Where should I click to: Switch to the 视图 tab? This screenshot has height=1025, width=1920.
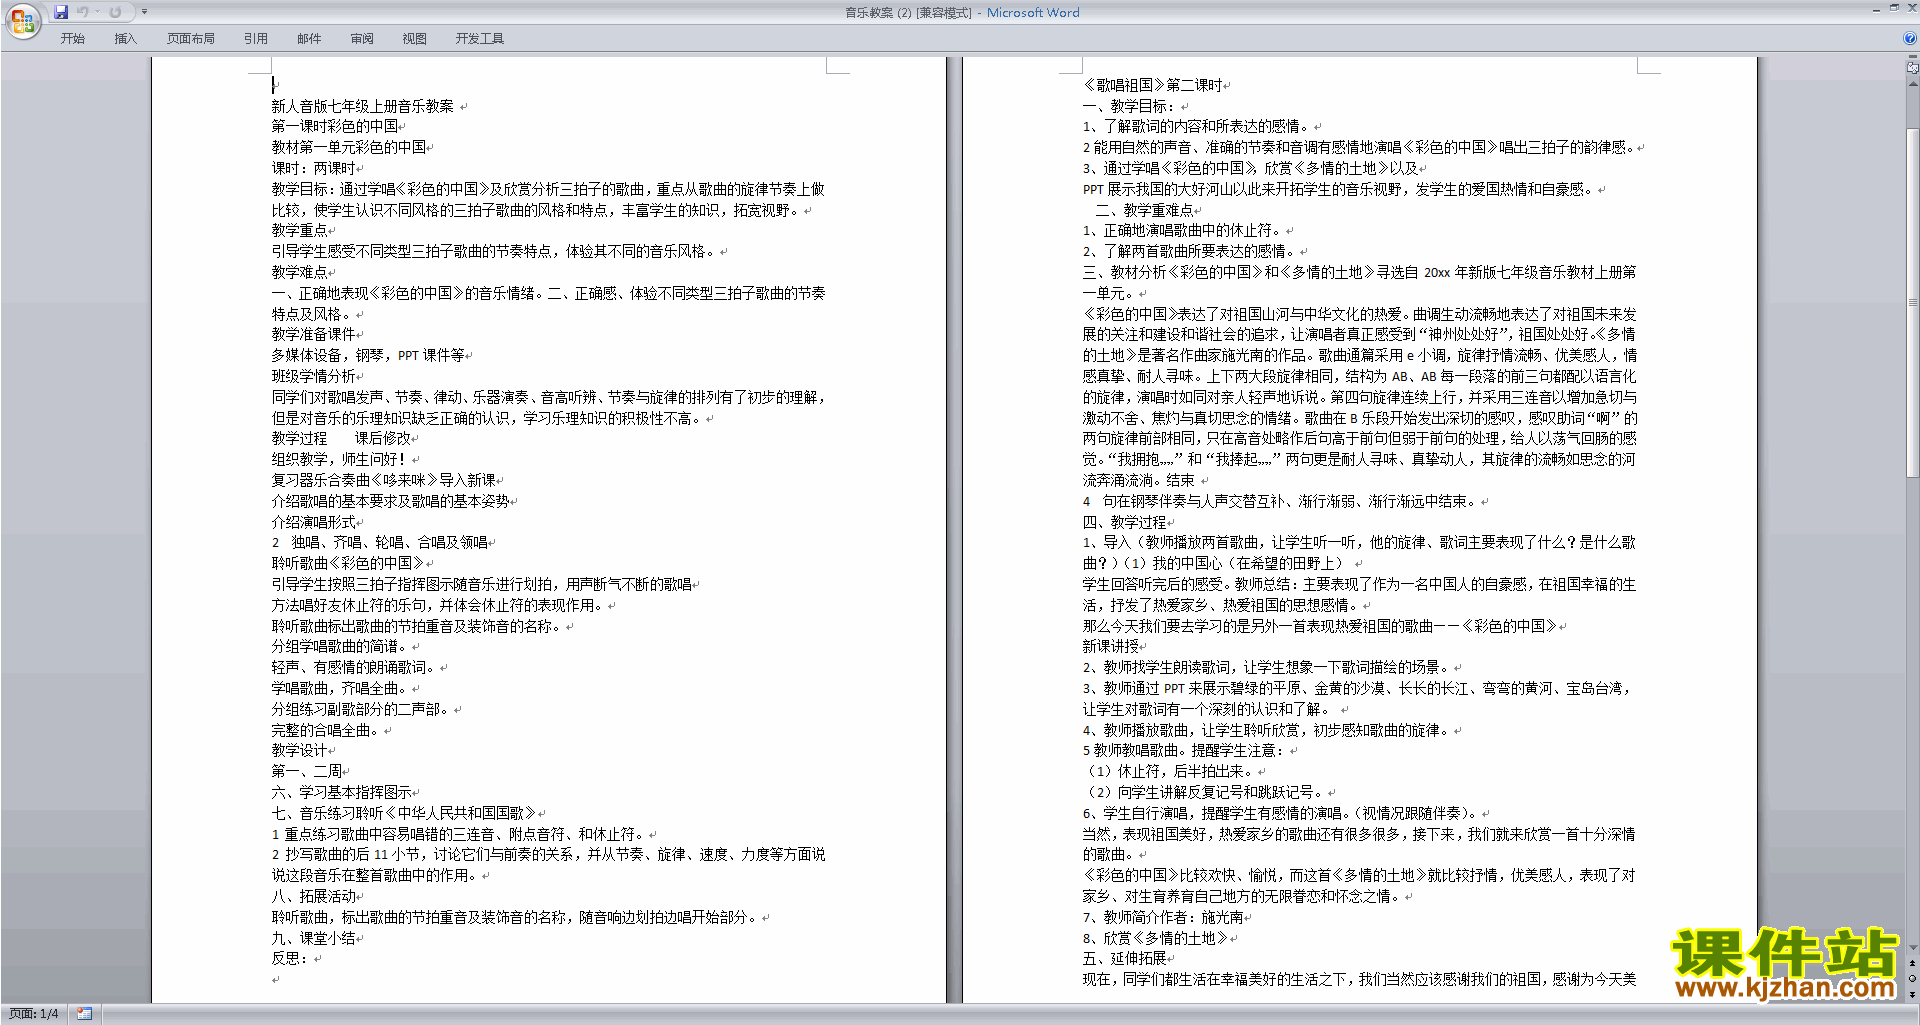click(x=414, y=39)
